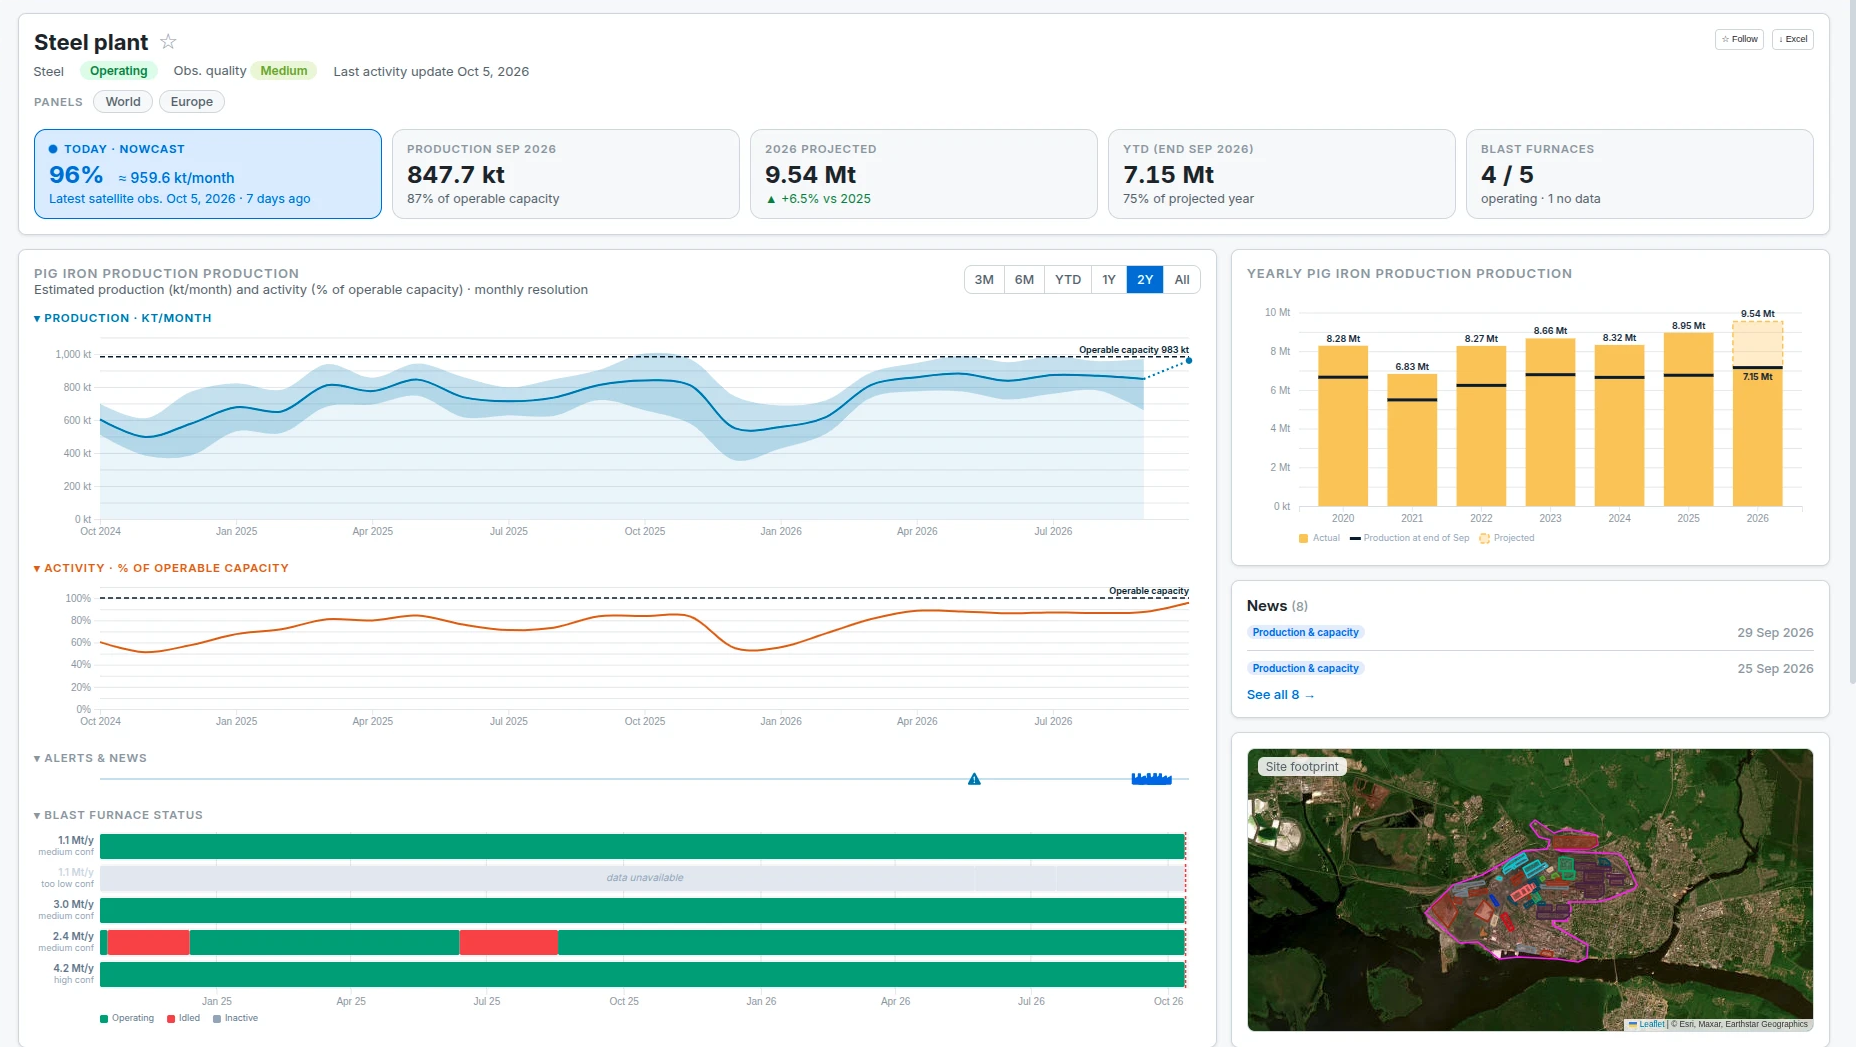Open the Today Nowcast card
Image resolution: width=1856 pixels, height=1047 pixels.
pyautogui.click(x=208, y=174)
